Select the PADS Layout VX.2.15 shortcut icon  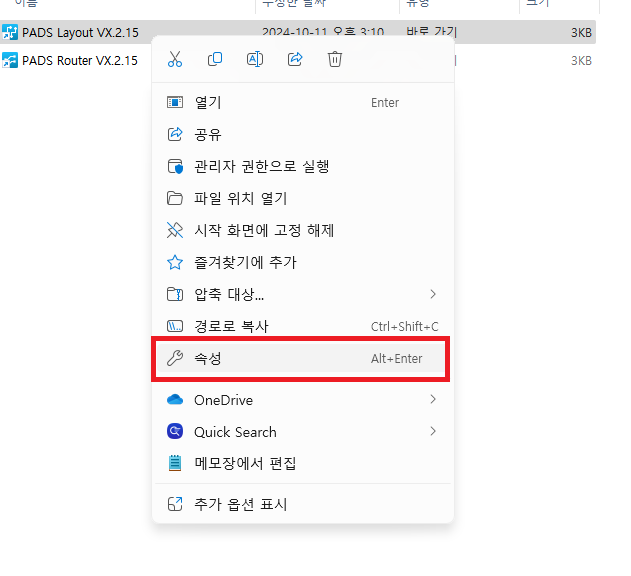point(10,33)
